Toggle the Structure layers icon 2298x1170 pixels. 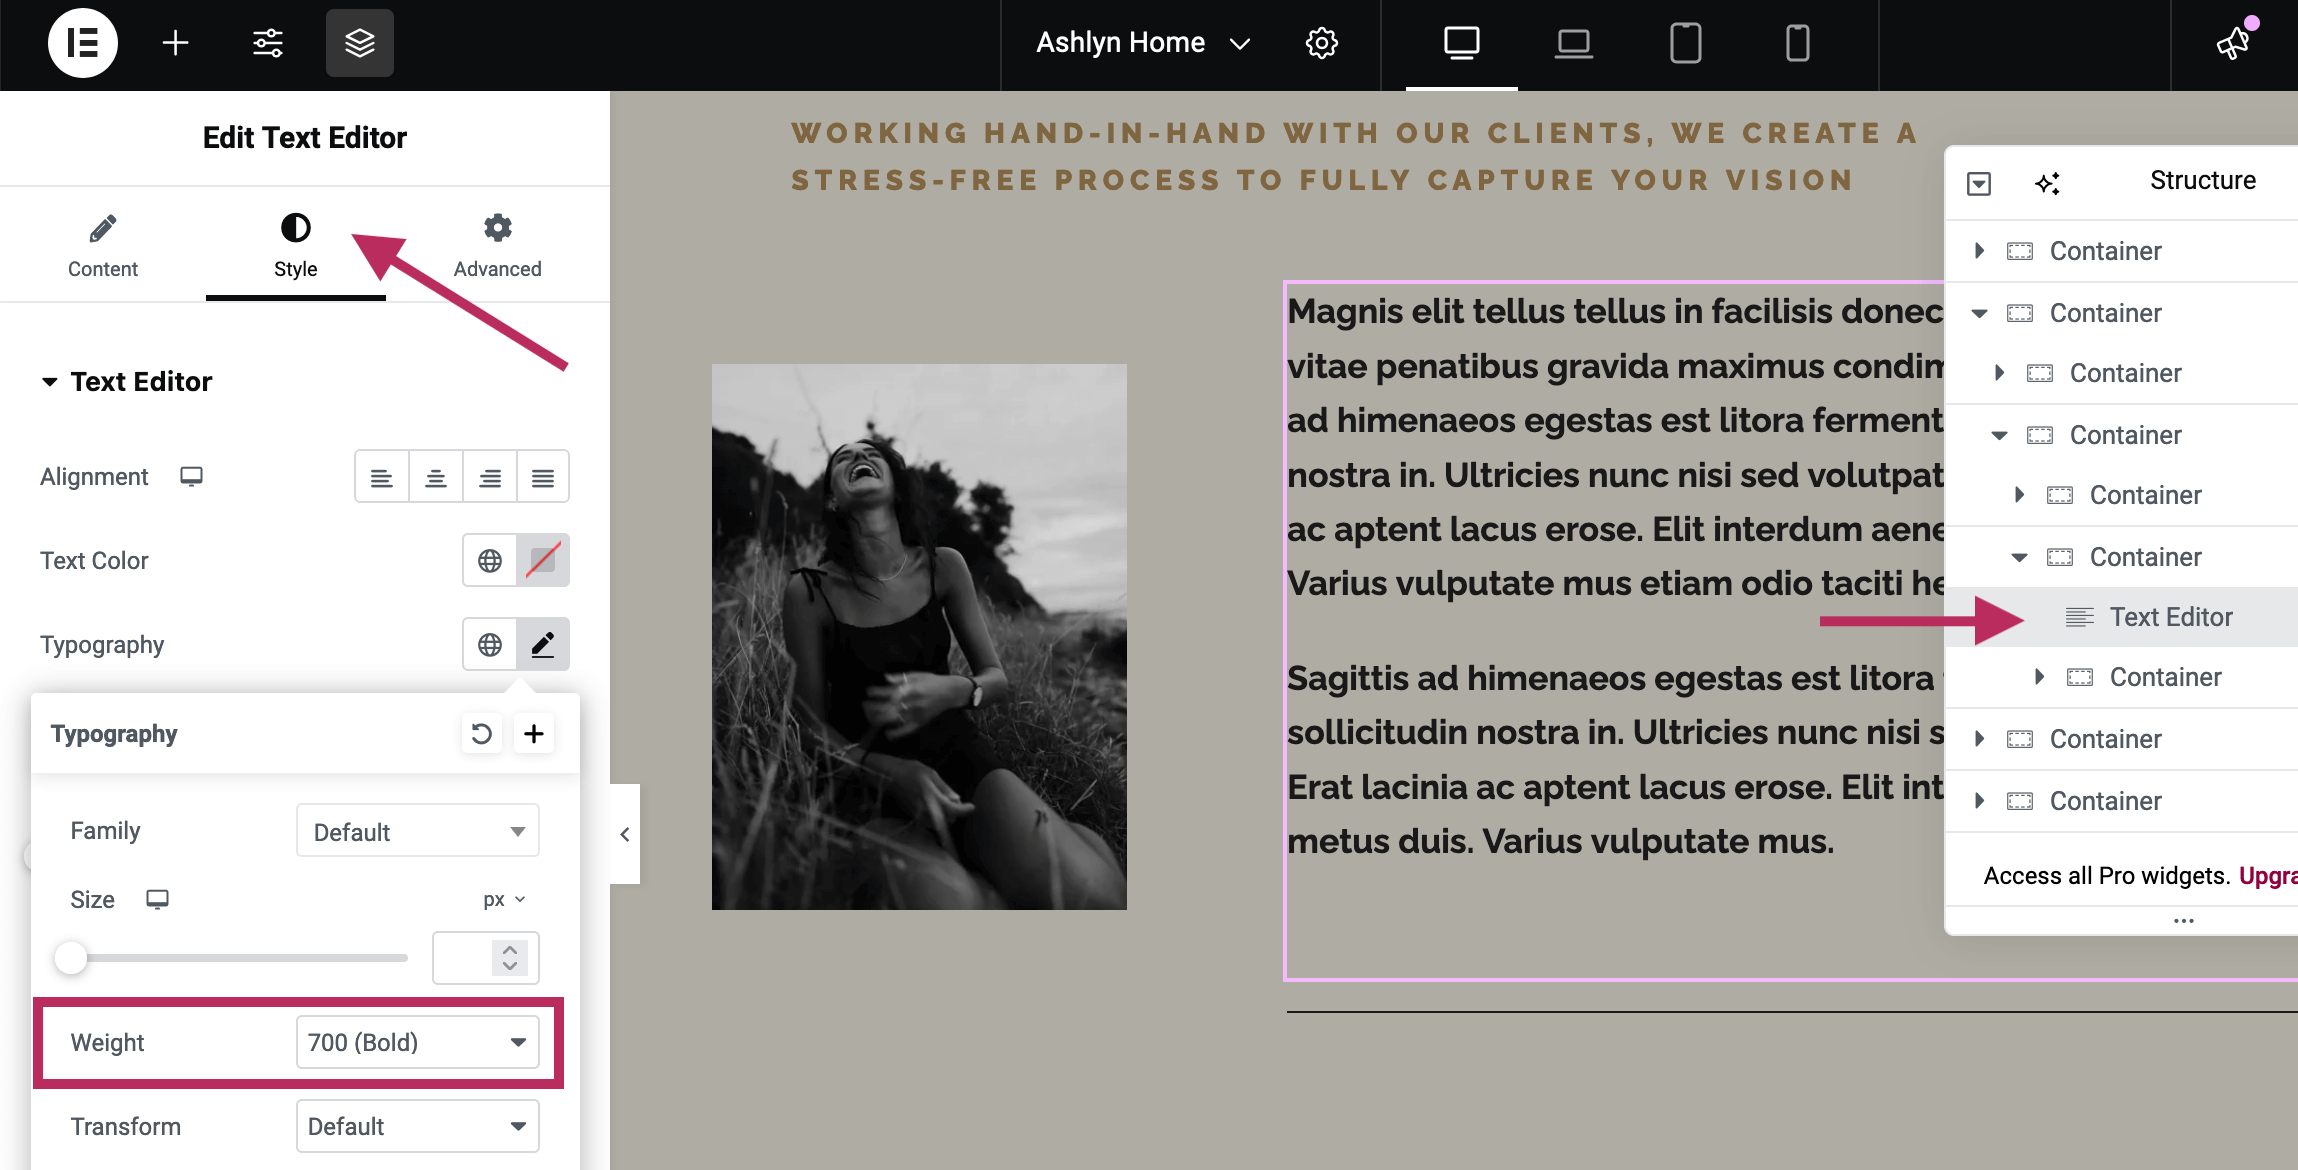(x=359, y=43)
